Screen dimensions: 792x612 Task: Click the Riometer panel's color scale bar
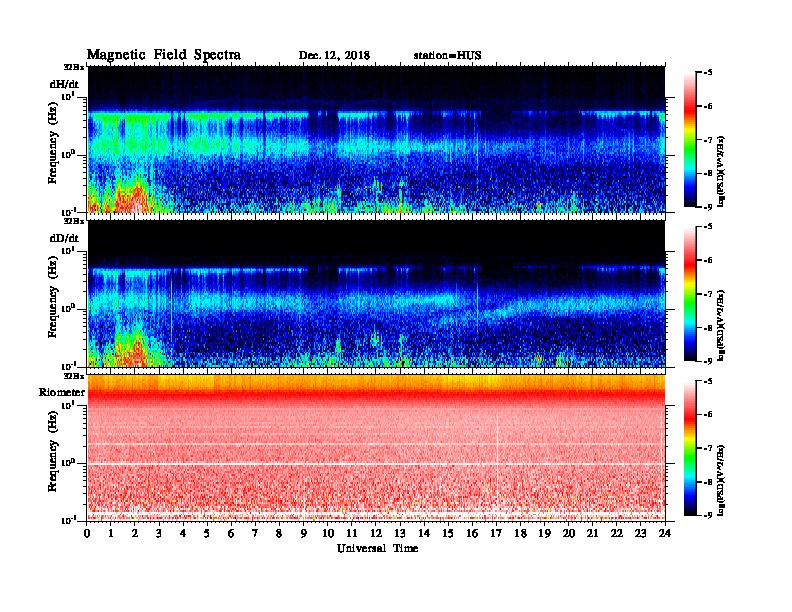click(690, 448)
